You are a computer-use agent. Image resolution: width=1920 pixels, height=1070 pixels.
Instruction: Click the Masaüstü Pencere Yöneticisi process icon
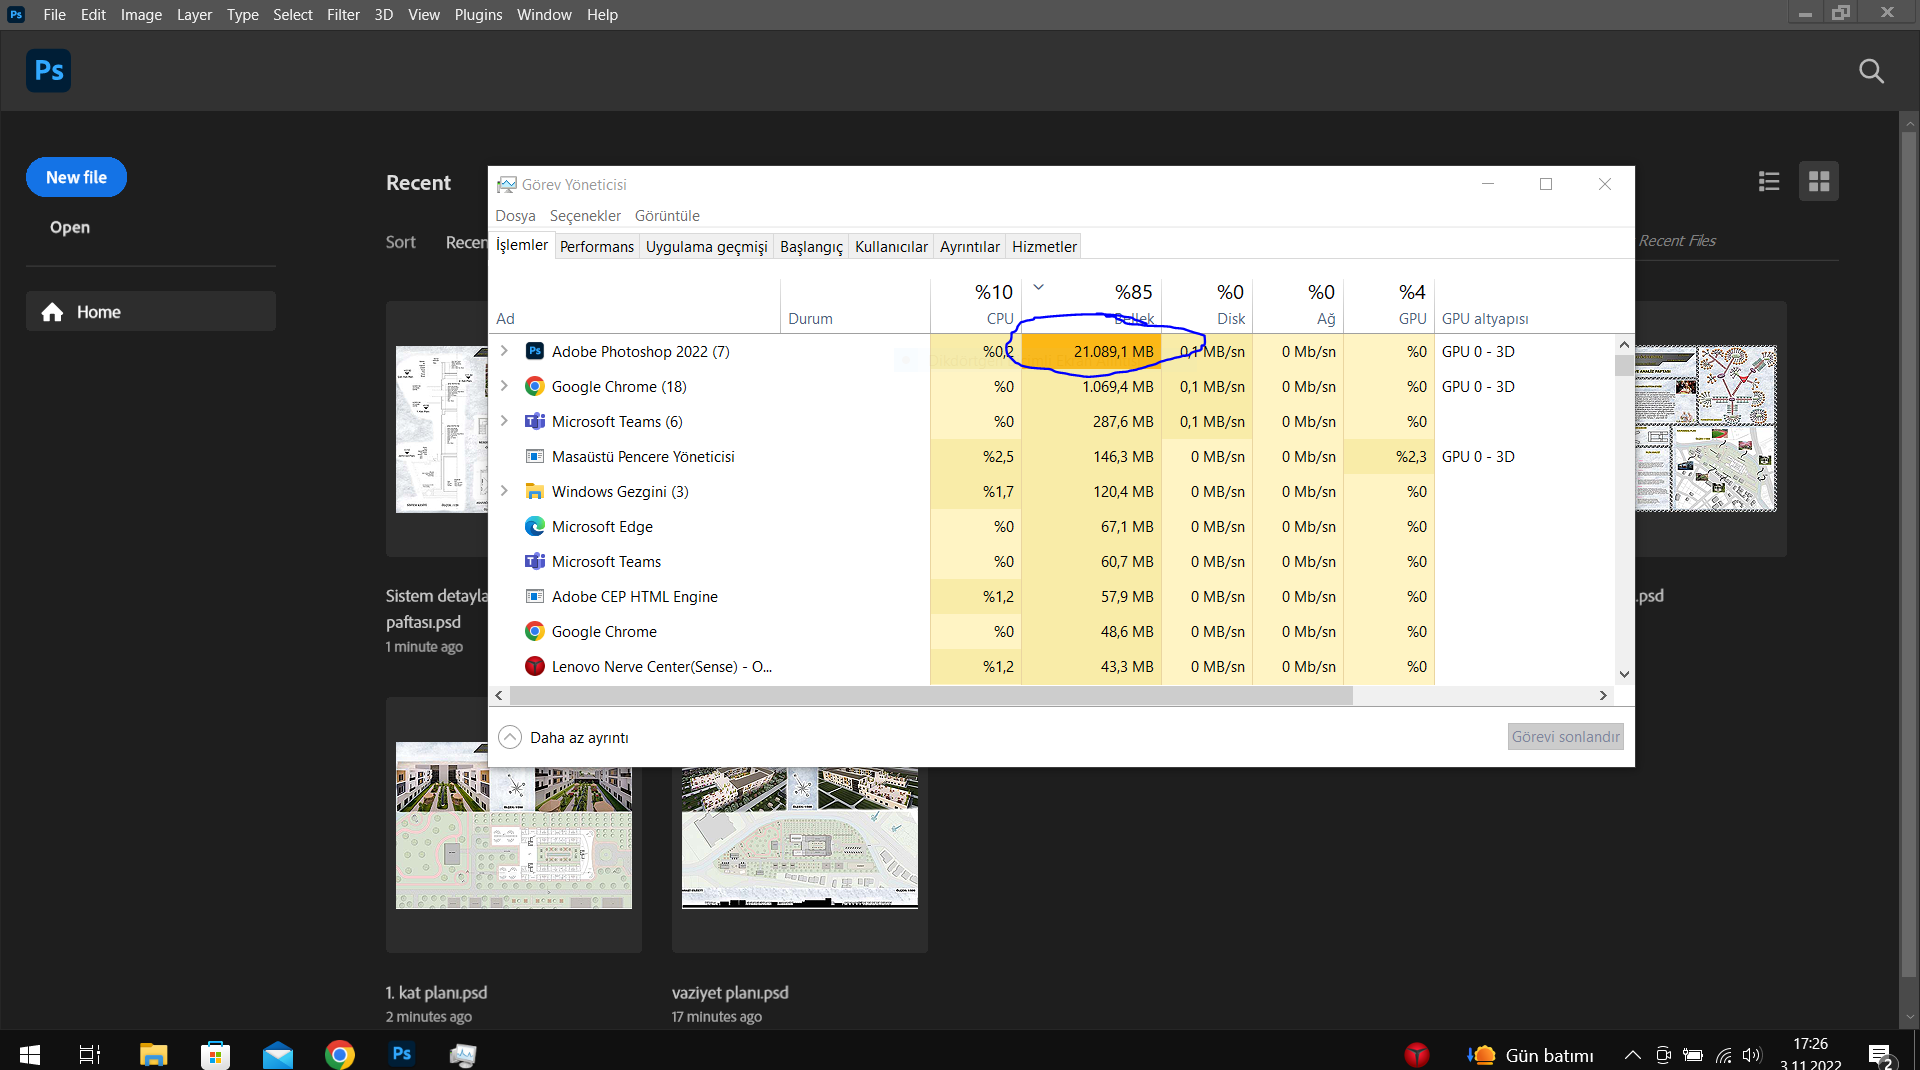tap(535, 456)
